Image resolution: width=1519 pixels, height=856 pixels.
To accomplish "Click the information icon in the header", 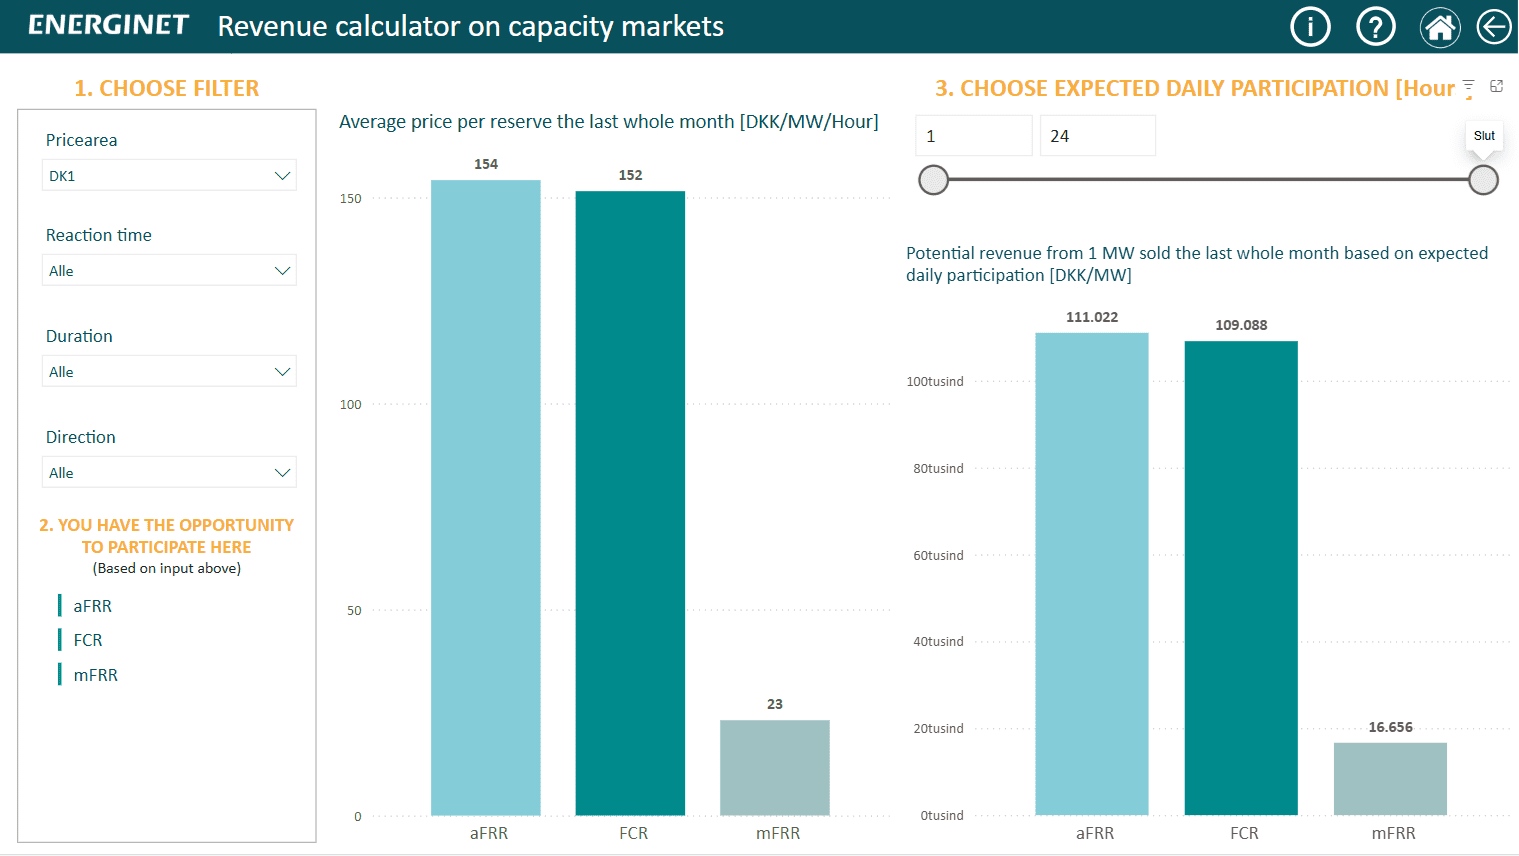I will pos(1310,27).
